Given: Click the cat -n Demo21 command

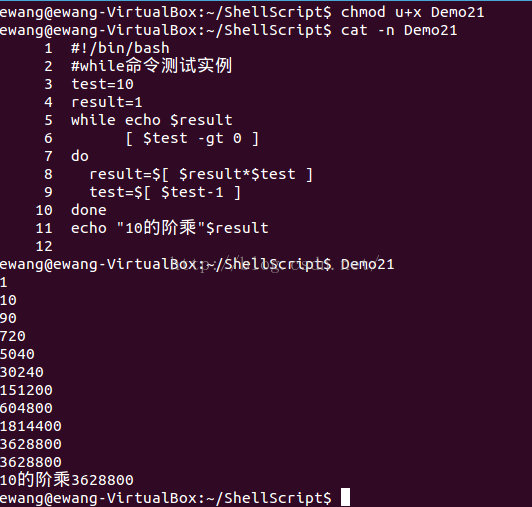Looking at the screenshot, I should [399, 31].
